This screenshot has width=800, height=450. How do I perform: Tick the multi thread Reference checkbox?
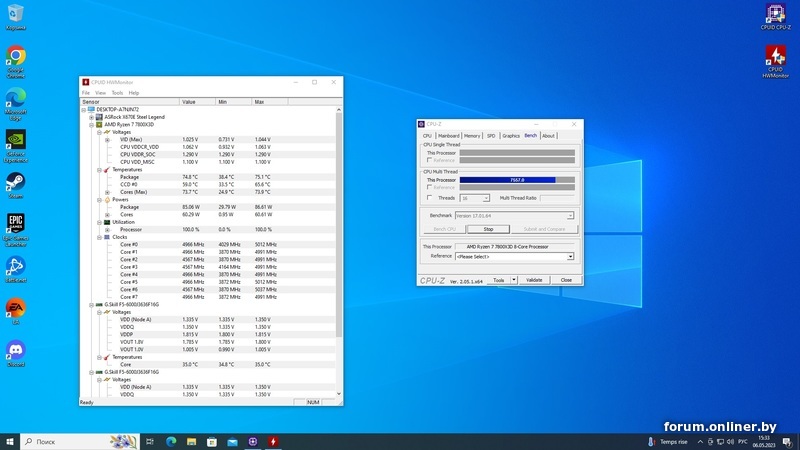(x=430, y=187)
